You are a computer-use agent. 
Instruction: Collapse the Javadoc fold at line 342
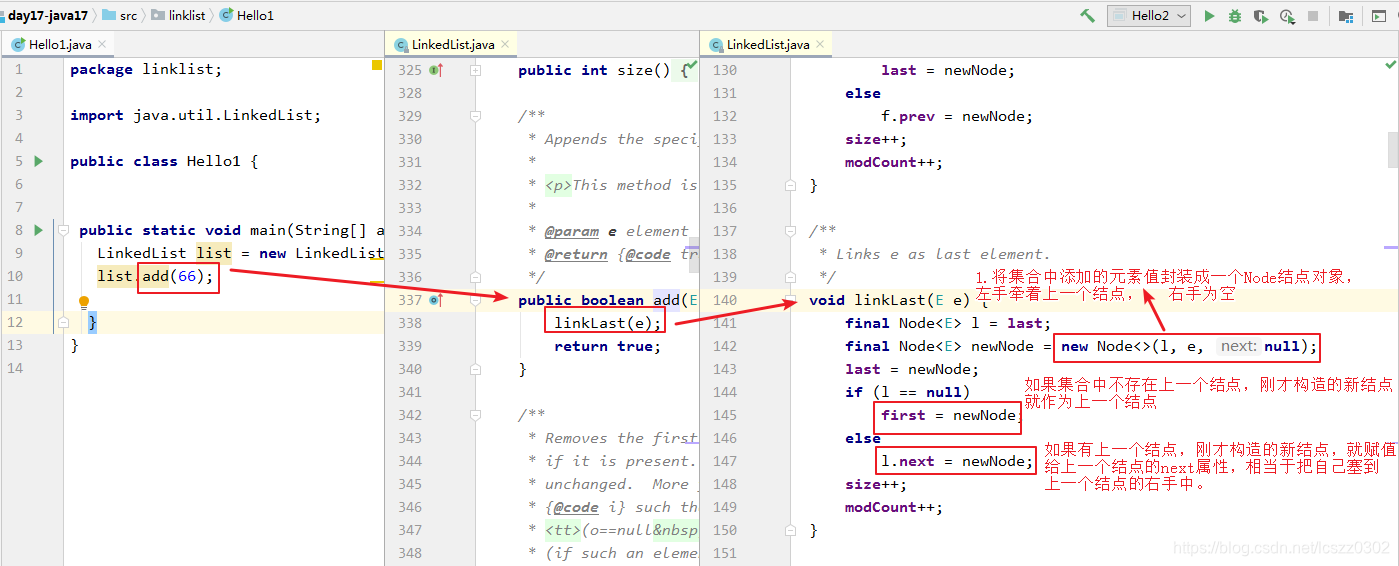(476, 415)
